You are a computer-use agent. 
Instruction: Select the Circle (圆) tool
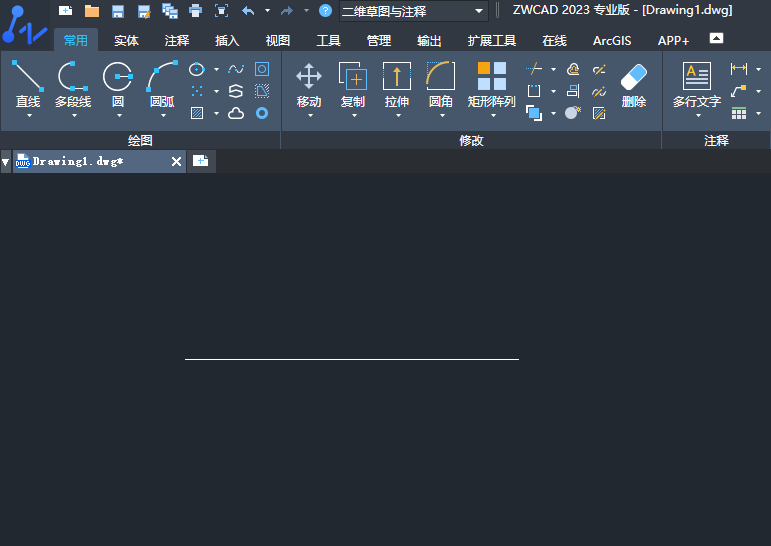tap(118, 84)
